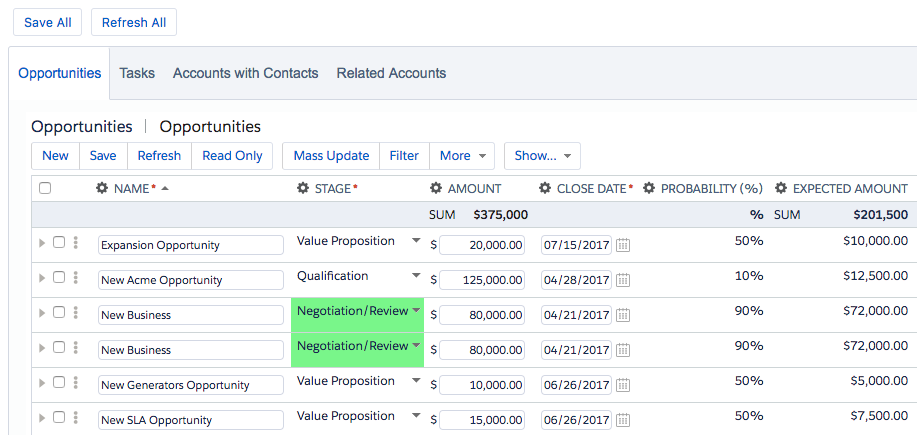Switch to the Tasks tab
This screenshot has width=917, height=435.
click(x=137, y=73)
